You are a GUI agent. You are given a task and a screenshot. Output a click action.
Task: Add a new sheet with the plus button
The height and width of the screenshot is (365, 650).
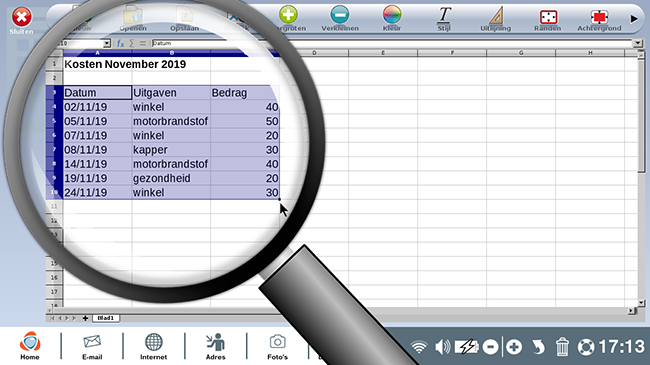pyautogui.click(x=85, y=318)
